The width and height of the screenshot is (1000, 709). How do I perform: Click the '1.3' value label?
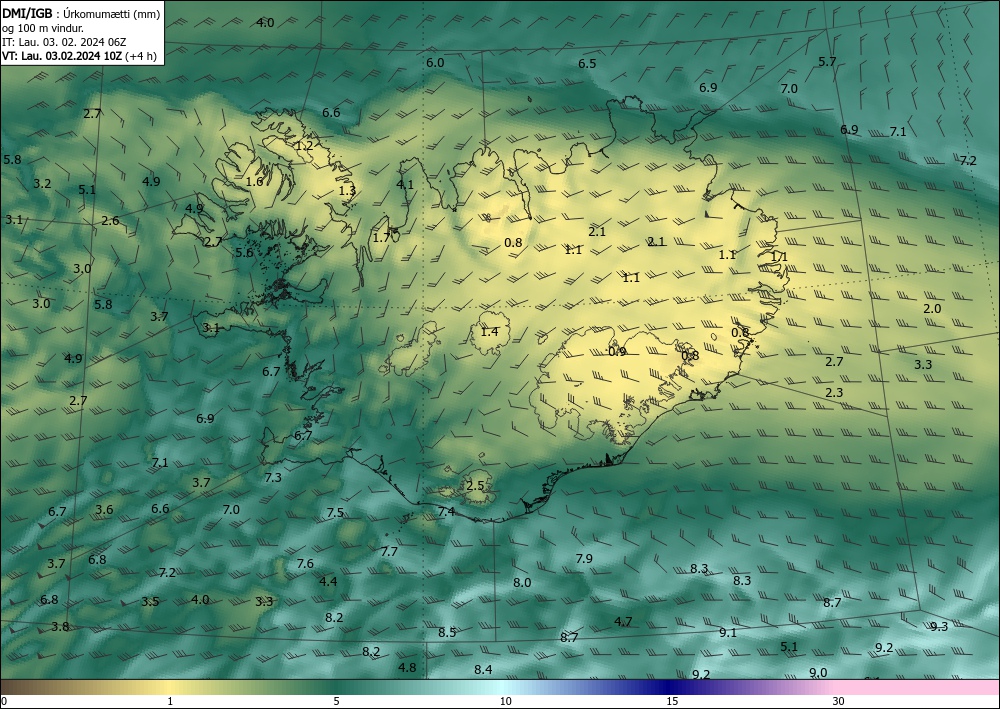347,190
